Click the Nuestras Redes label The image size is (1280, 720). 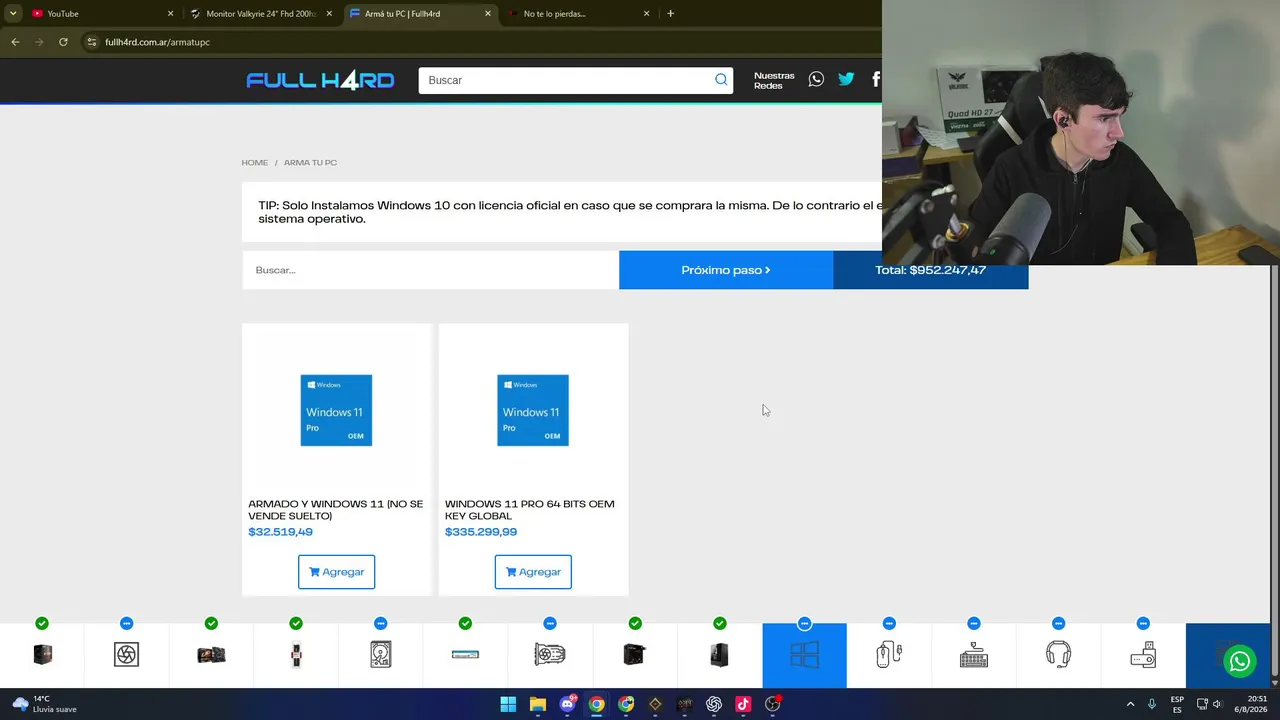(x=774, y=80)
